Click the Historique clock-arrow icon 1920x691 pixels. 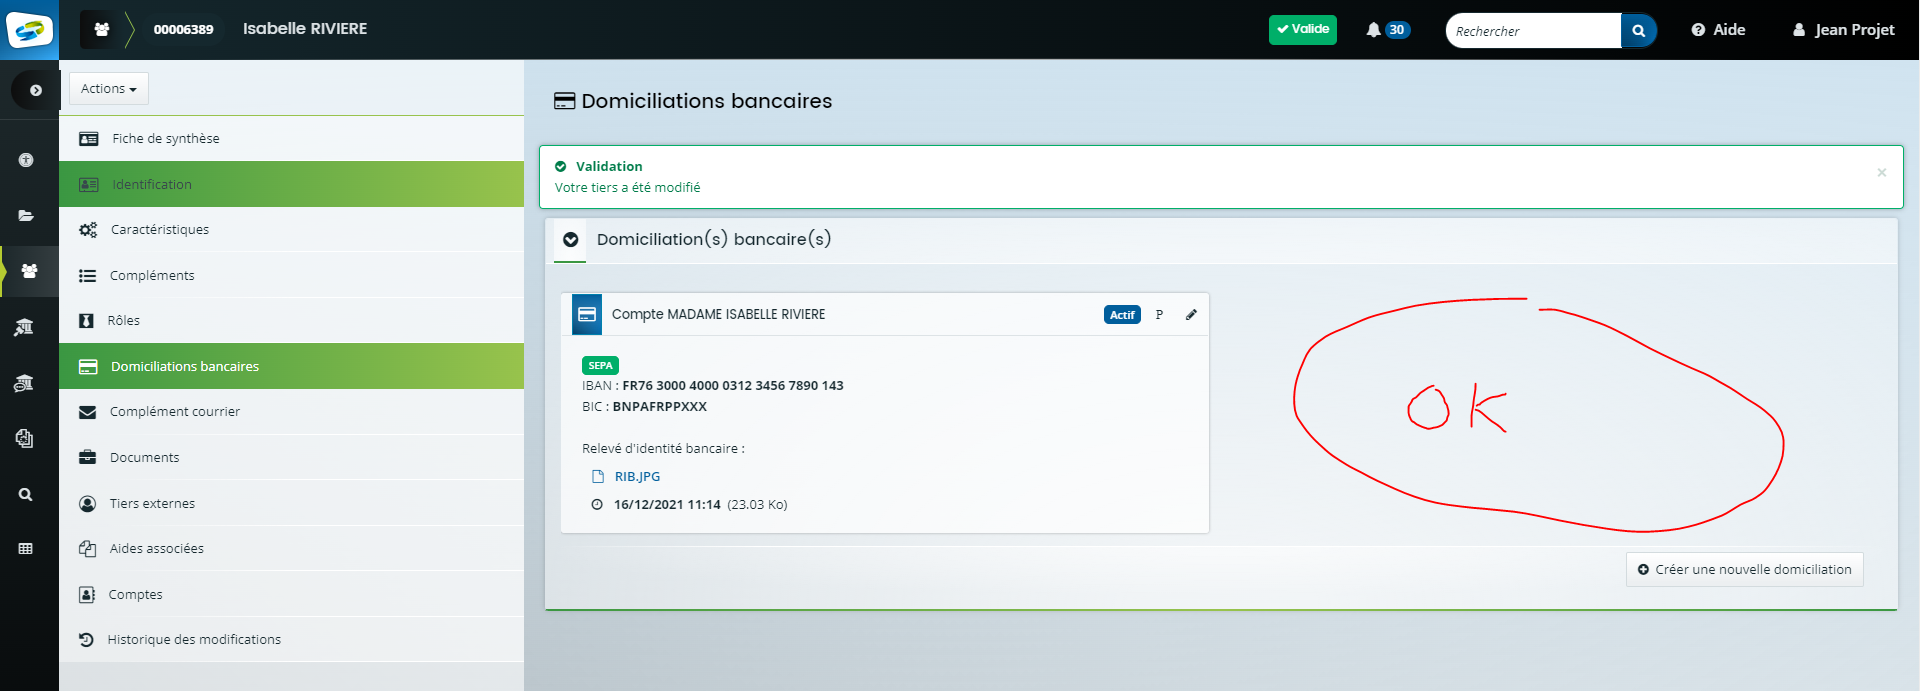[x=86, y=640]
